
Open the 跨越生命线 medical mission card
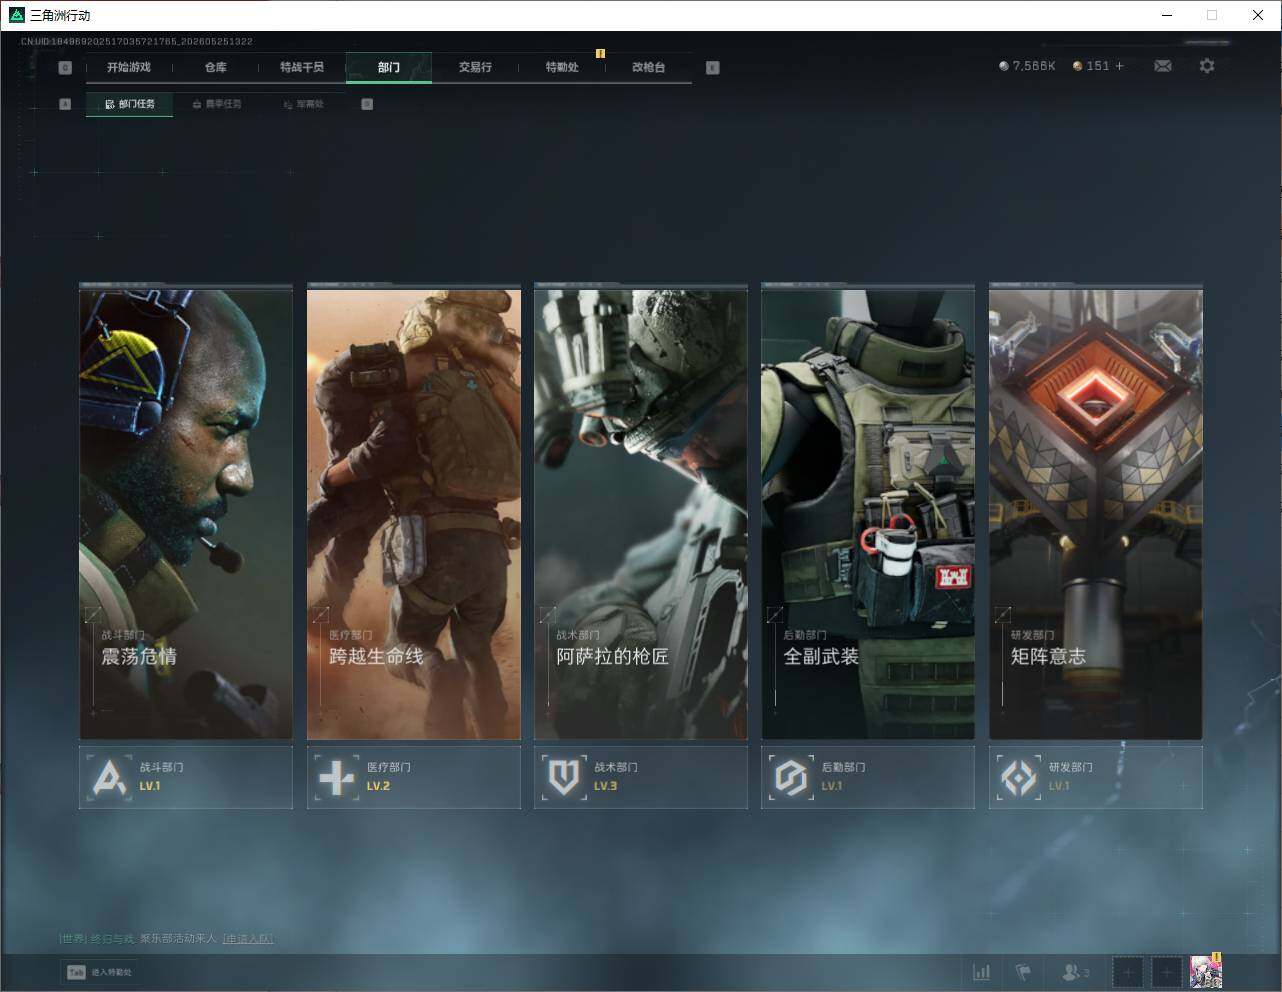414,512
